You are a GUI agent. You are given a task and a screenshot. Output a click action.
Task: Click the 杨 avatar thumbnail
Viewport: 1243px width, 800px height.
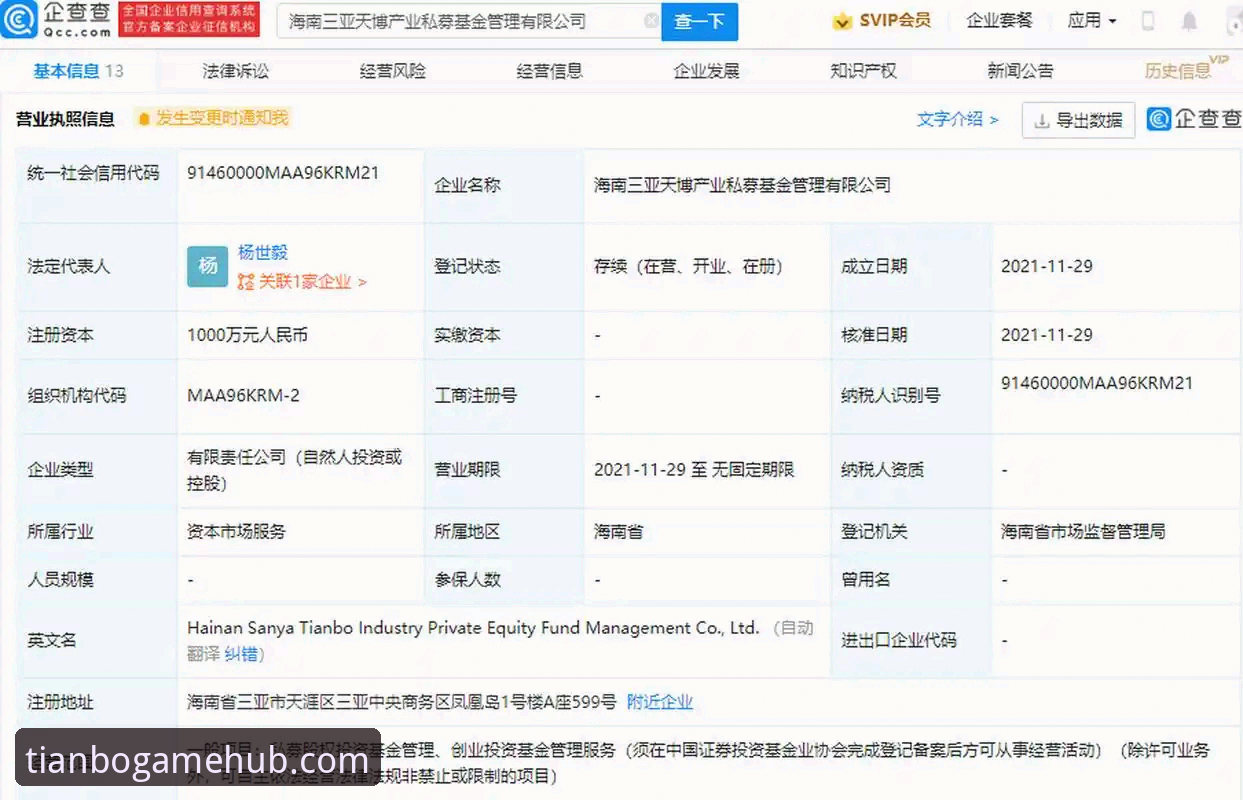[x=208, y=266]
